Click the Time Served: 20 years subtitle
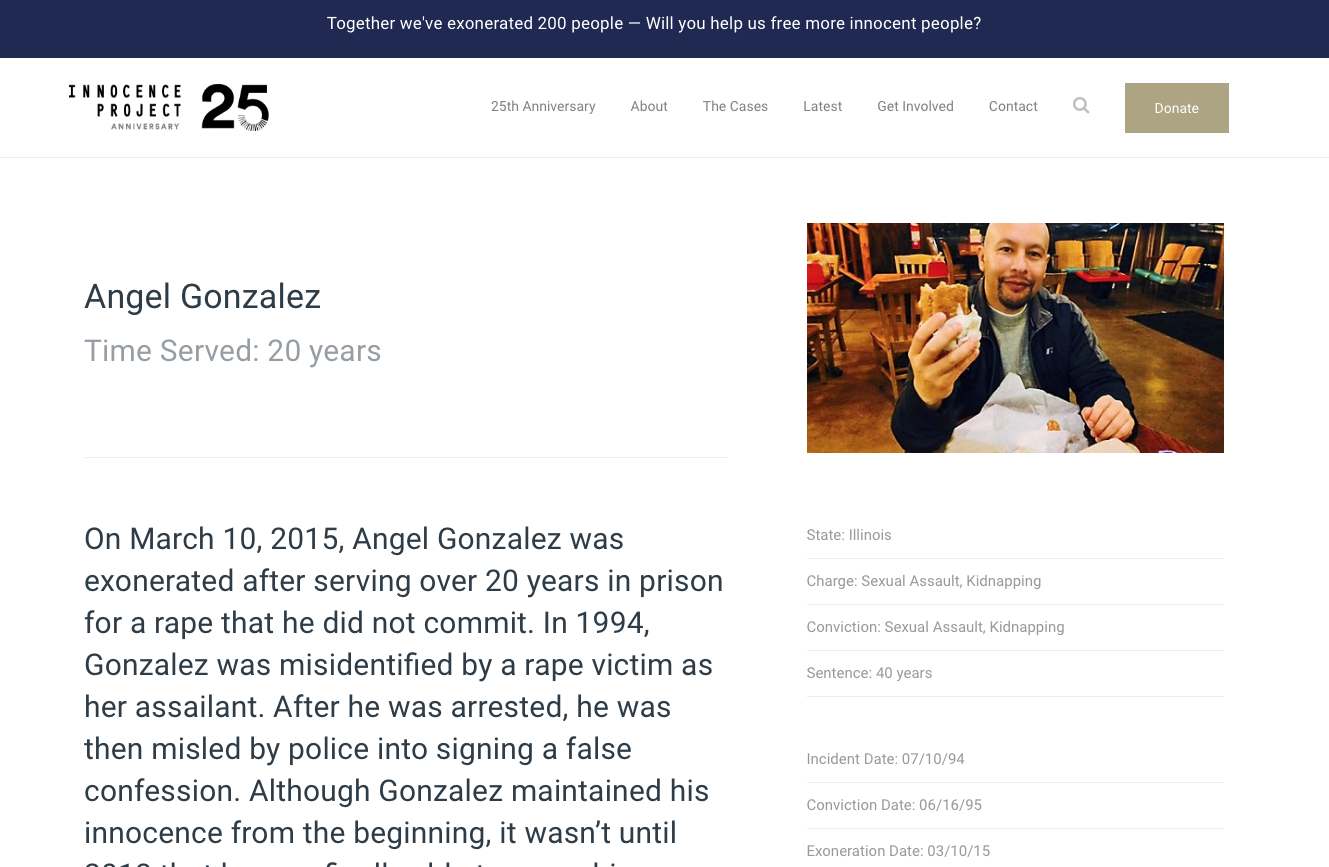This screenshot has width=1329, height=867. pyautogui.click(x=232, y=351)
